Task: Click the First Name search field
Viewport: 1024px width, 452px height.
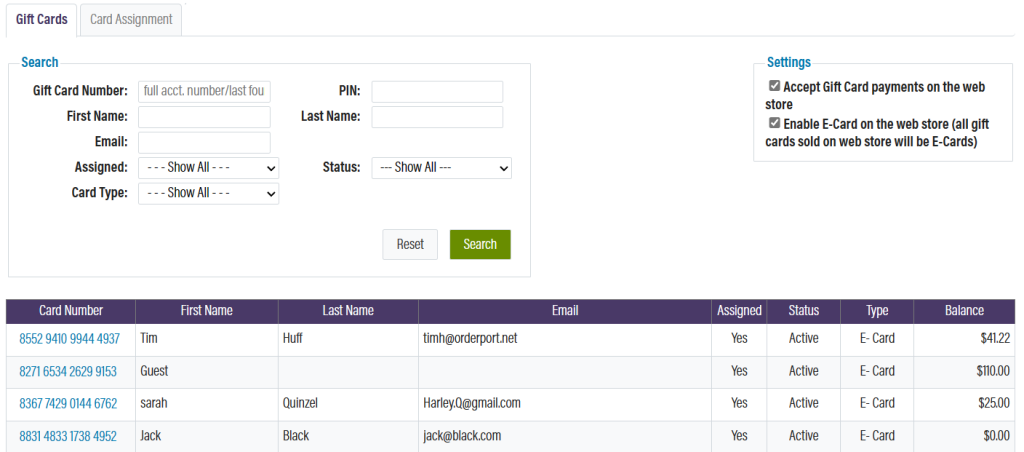Action: (204, 117)
